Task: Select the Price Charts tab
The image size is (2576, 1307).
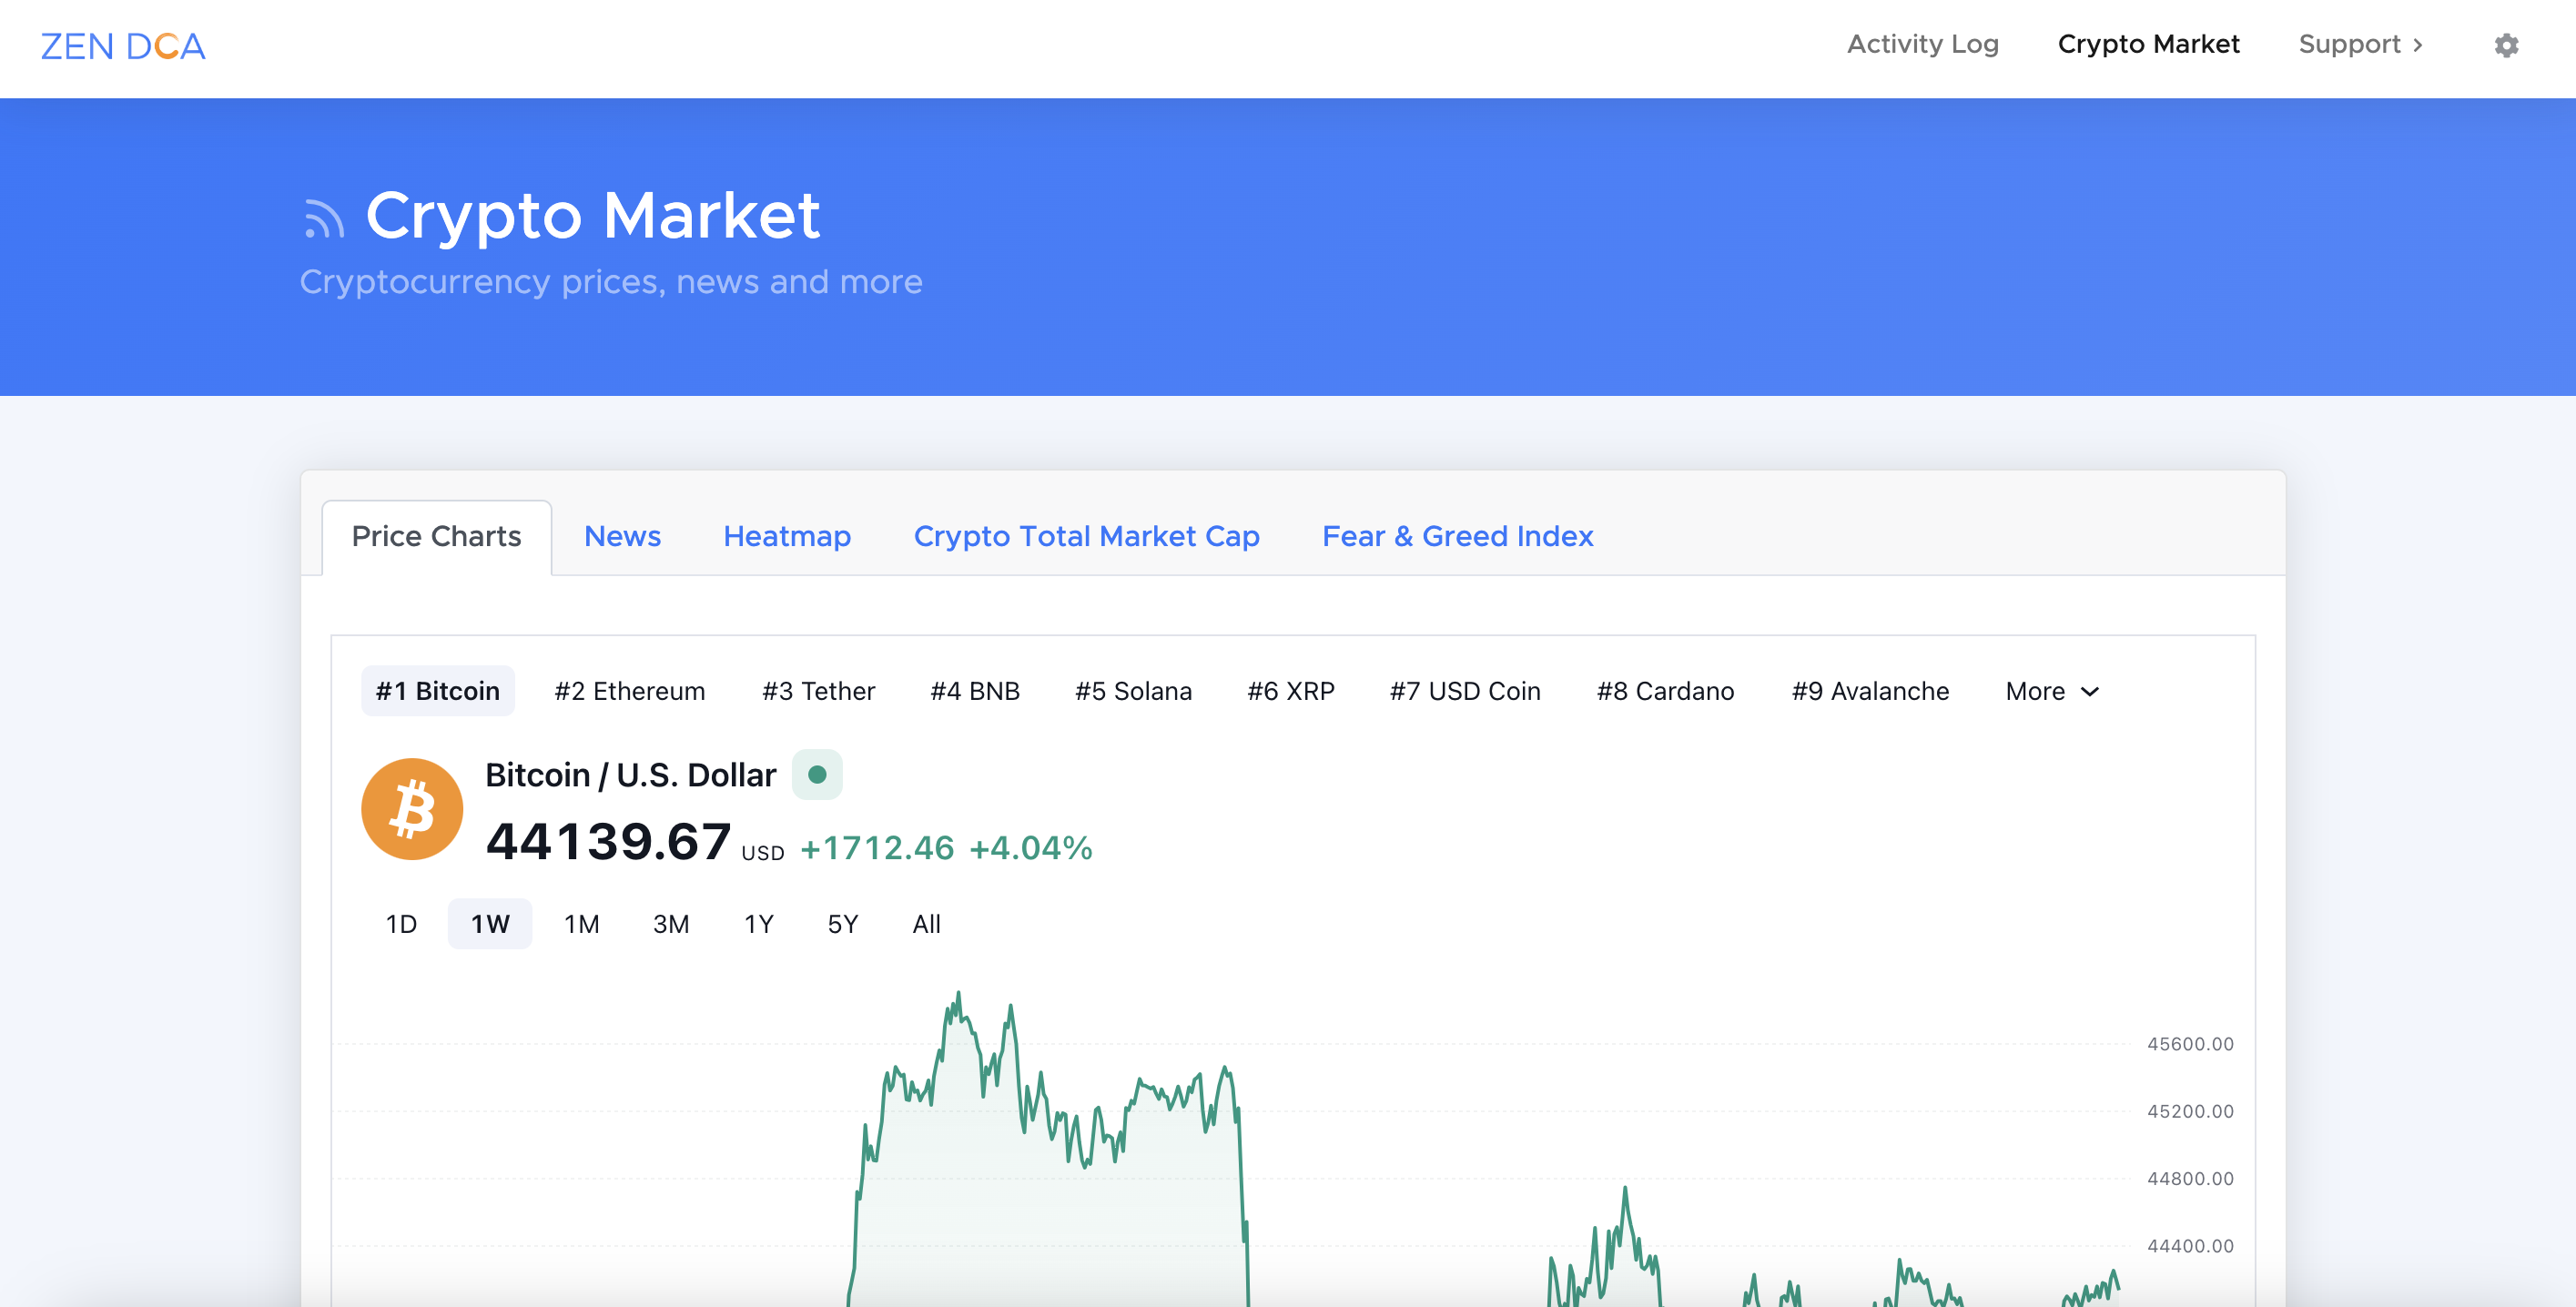Action: 436,536
